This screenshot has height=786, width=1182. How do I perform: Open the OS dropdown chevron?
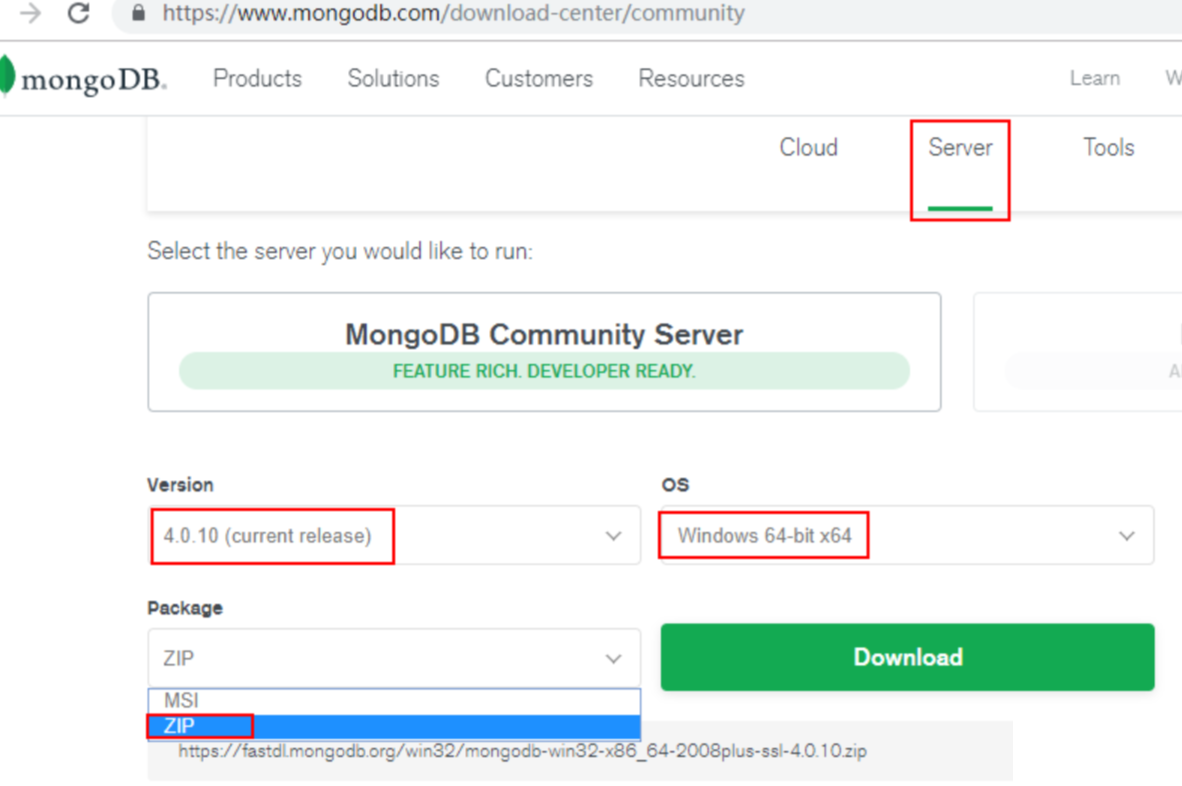coord(1127,536)
